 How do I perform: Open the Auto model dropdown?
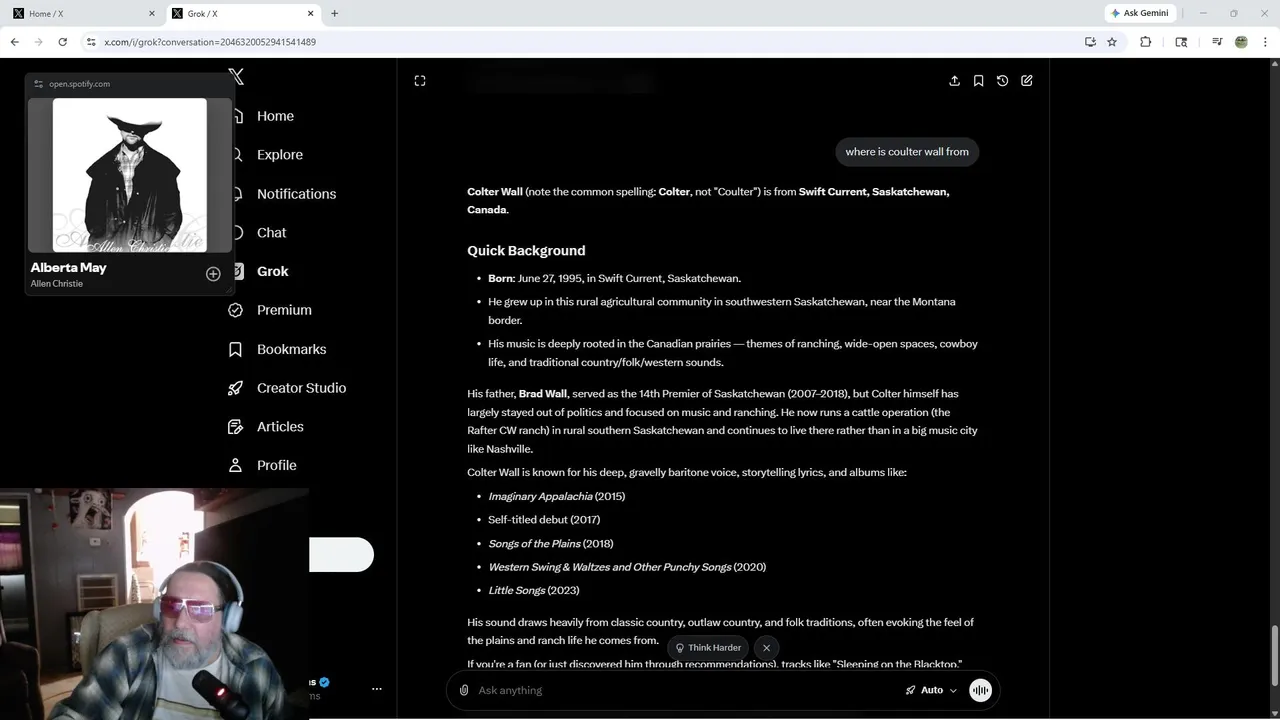[x=931, y=690]
